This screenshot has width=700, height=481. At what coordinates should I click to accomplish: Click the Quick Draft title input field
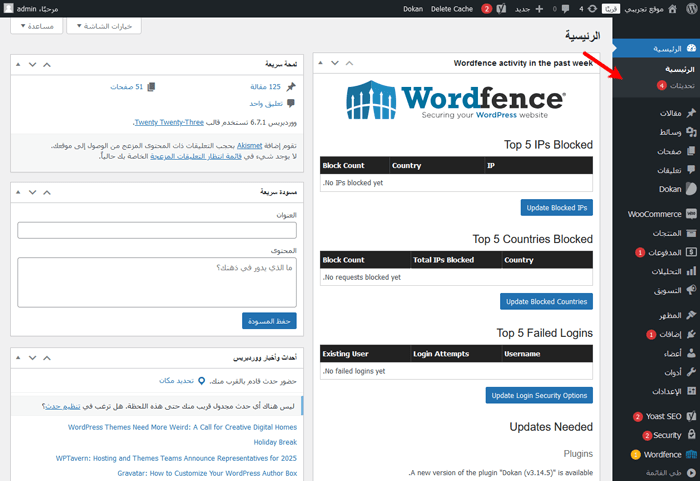pyautogui.click(x=157, y=231)
